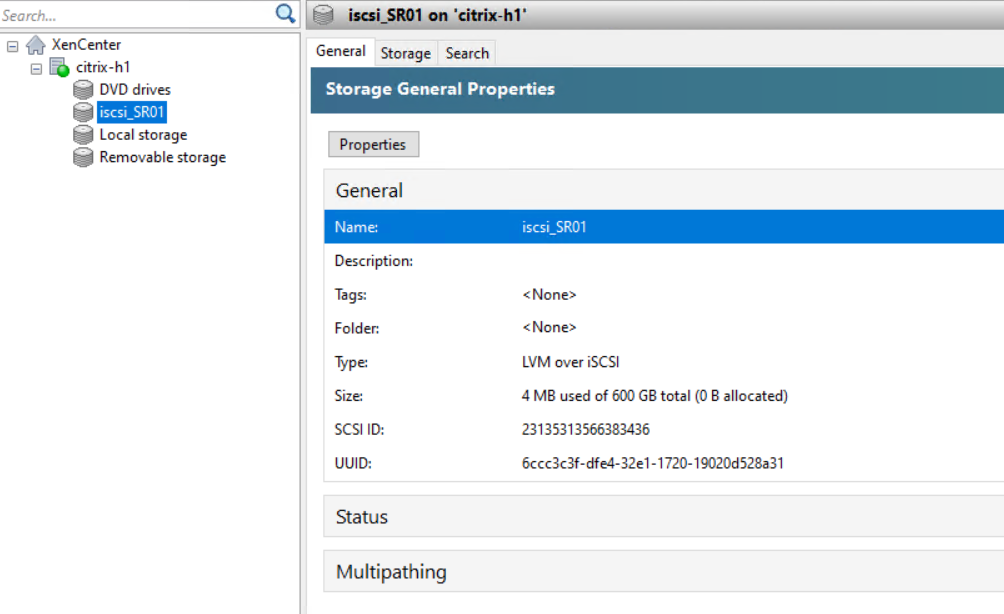Select the XenCenter root label
Viewport: 1004px width, 614px height.
point(86,45)
